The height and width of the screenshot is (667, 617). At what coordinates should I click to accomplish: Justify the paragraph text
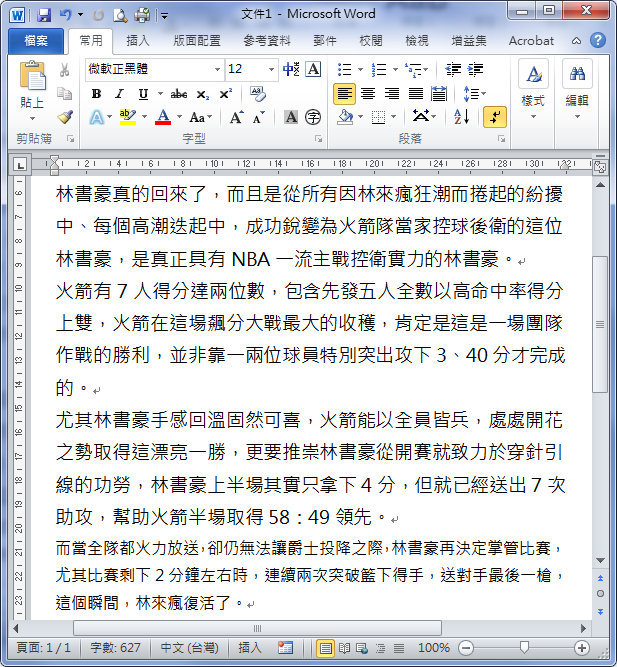(416, 94)
